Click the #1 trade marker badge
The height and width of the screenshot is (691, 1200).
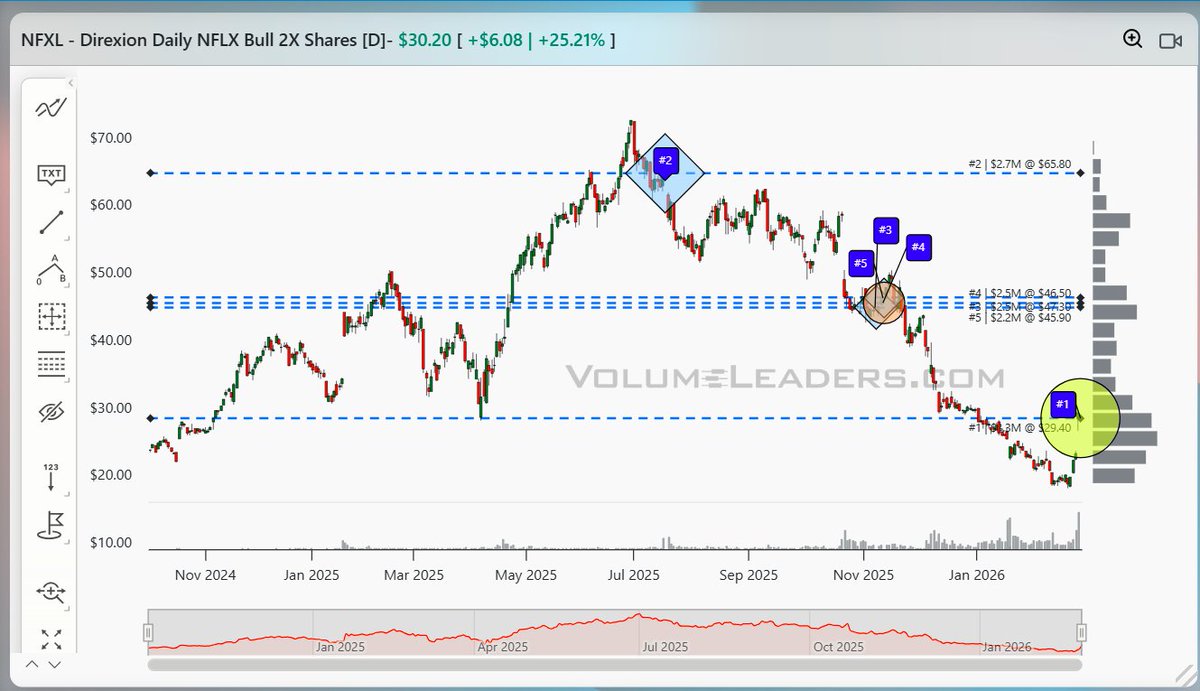coord(1064,404)
